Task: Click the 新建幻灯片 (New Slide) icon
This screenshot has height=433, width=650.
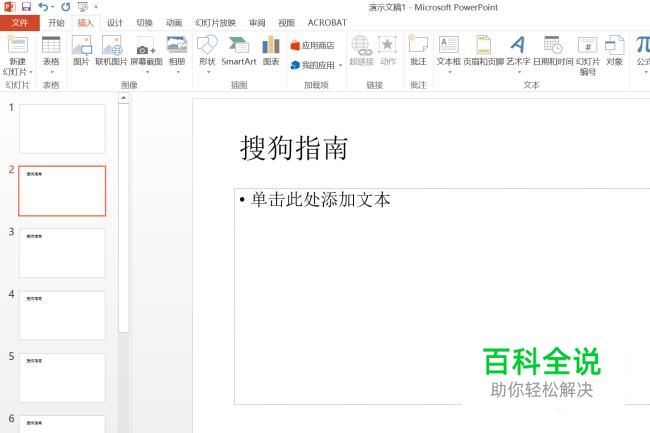Action: tap(17, 45)
